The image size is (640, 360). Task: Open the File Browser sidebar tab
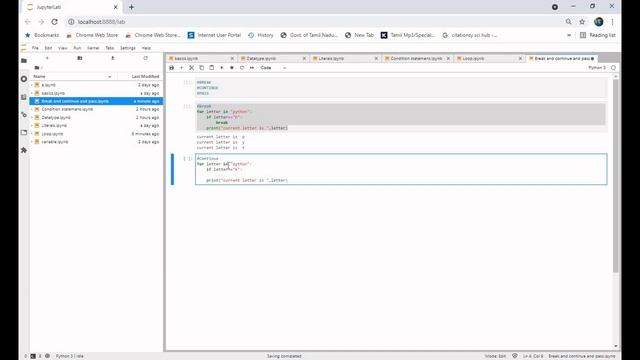24,60
